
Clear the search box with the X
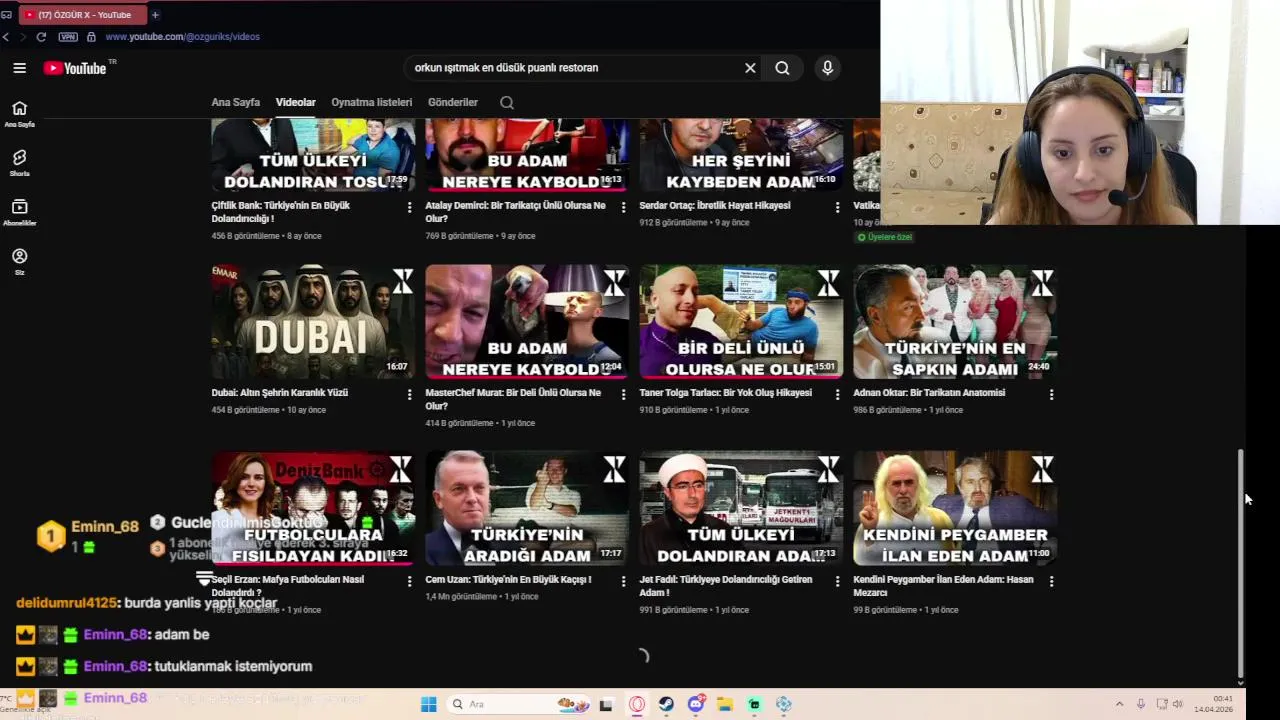coord(750,68)
